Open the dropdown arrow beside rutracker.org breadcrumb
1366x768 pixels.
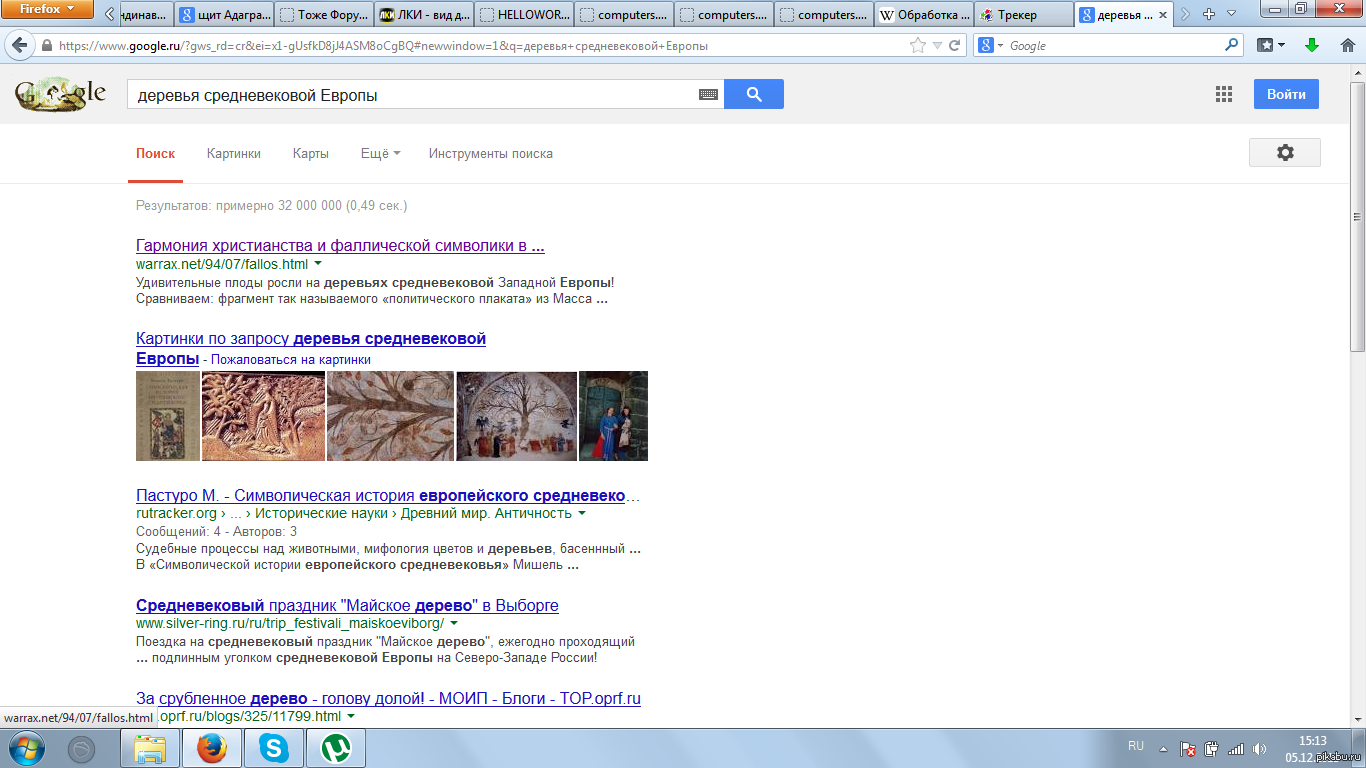coord(582,514)
